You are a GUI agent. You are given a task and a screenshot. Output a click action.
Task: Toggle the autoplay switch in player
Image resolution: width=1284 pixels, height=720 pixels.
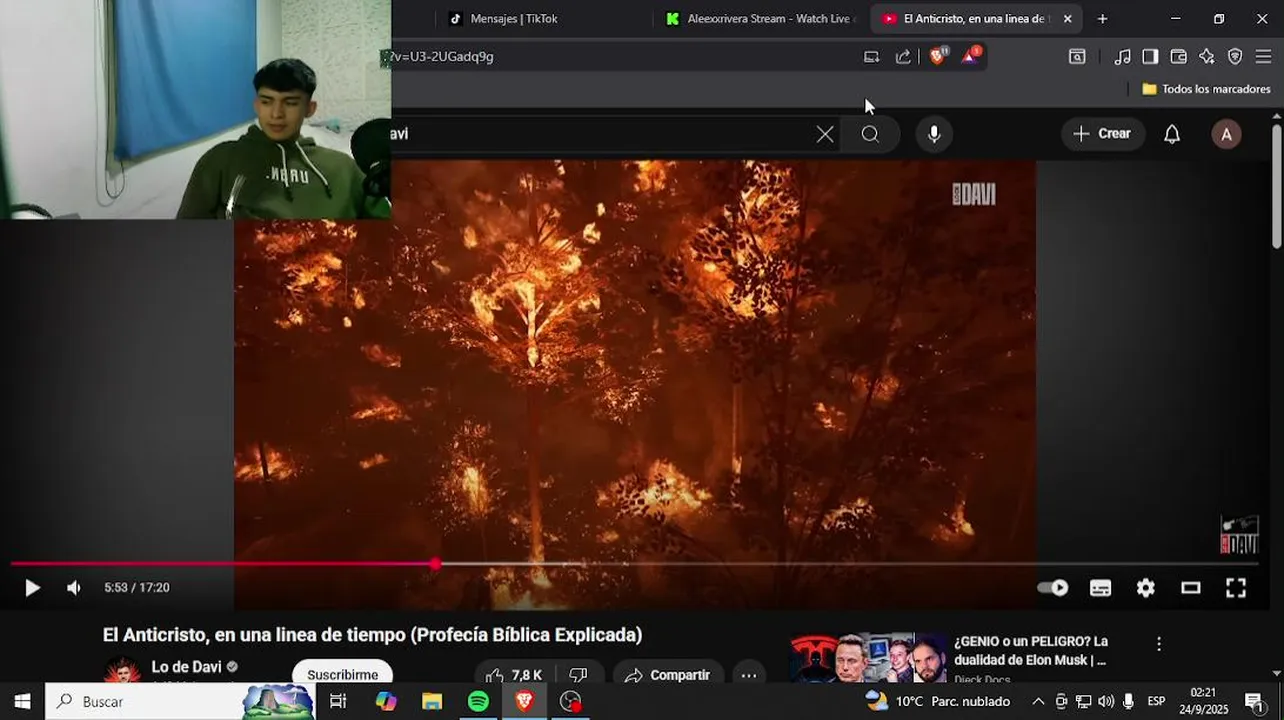coord(1052,588)
